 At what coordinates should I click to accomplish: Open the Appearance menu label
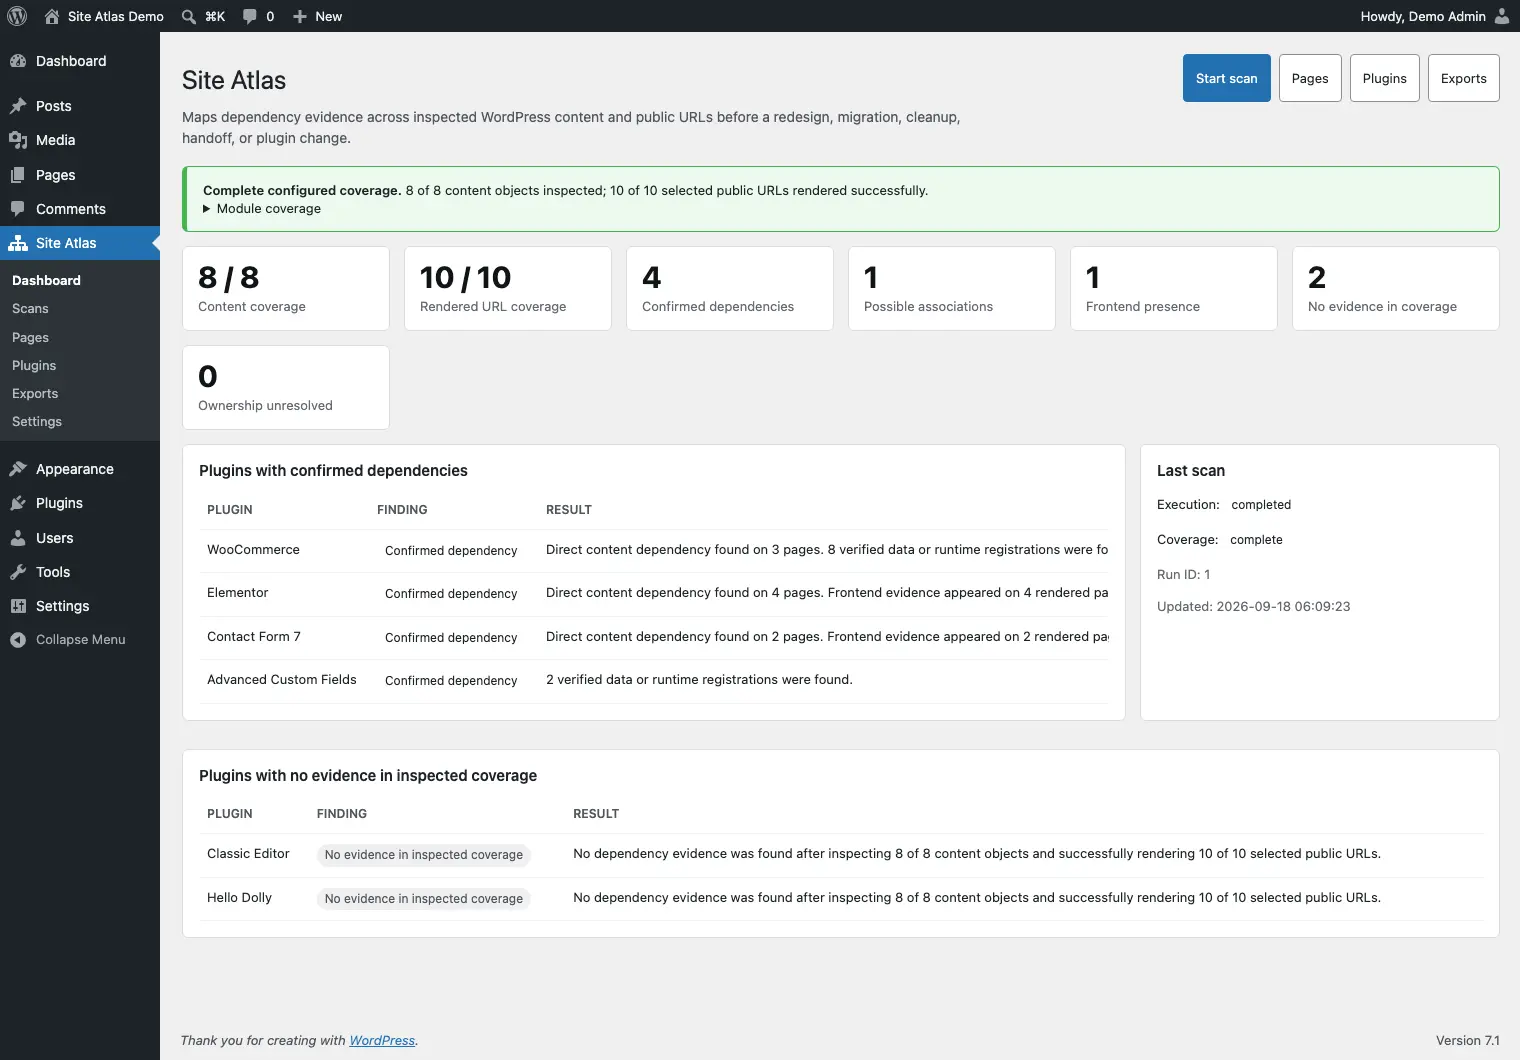(75, 469)
